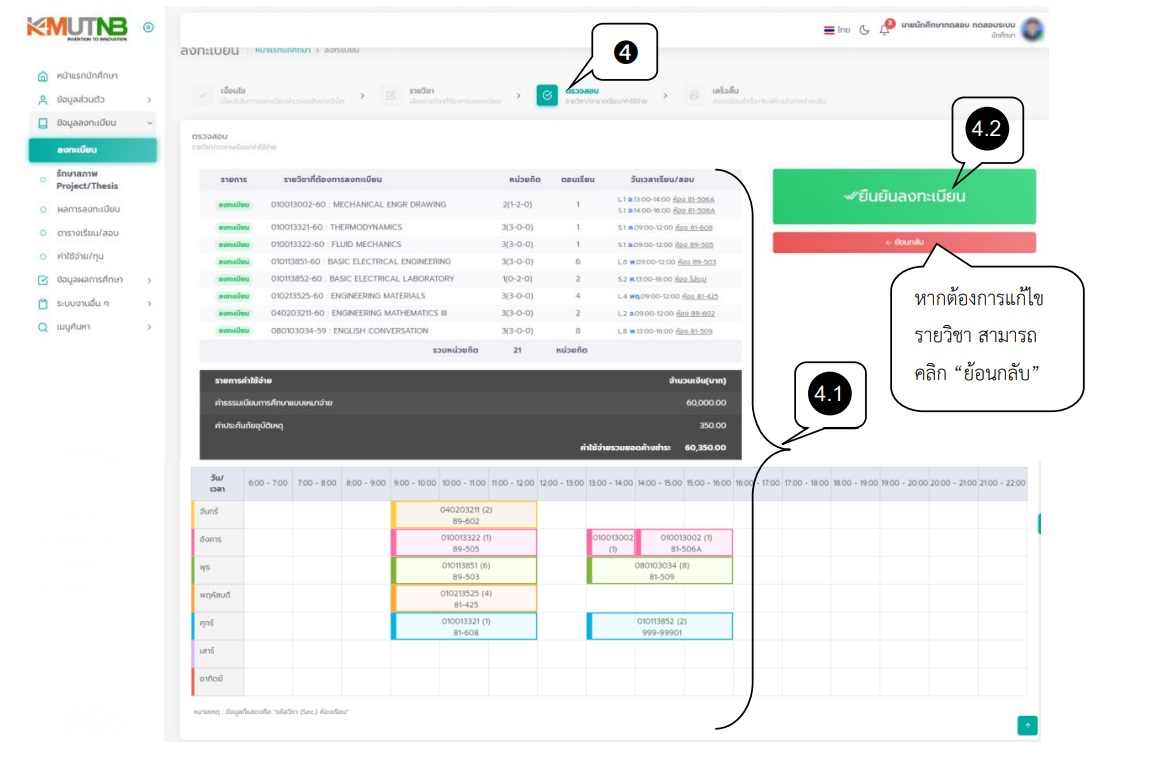Click Tuesday timetable block 010013322 (1)

pos(464,543)
